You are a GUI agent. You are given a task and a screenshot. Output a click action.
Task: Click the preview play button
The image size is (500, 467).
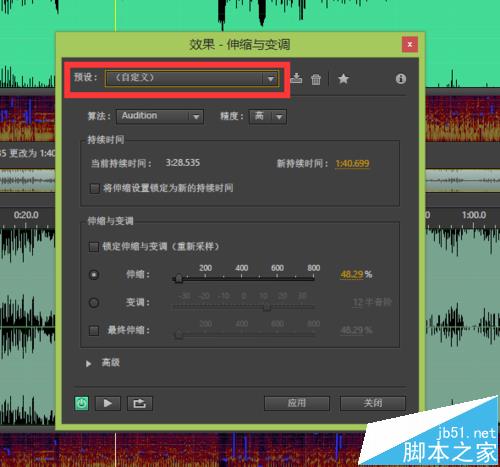(108, 403)
